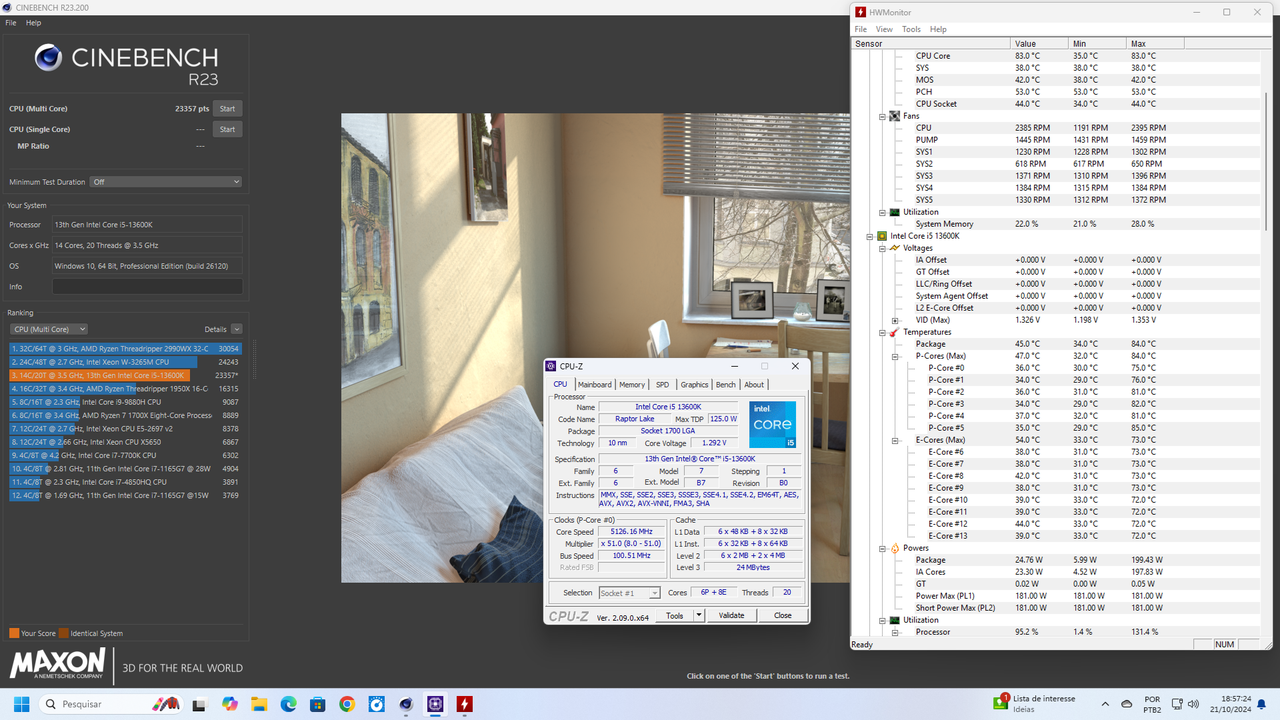The height and width of the screenshot is (720, 1280).
Task: Click the Validate button in CPU-Z
Action: coord(731,615)
